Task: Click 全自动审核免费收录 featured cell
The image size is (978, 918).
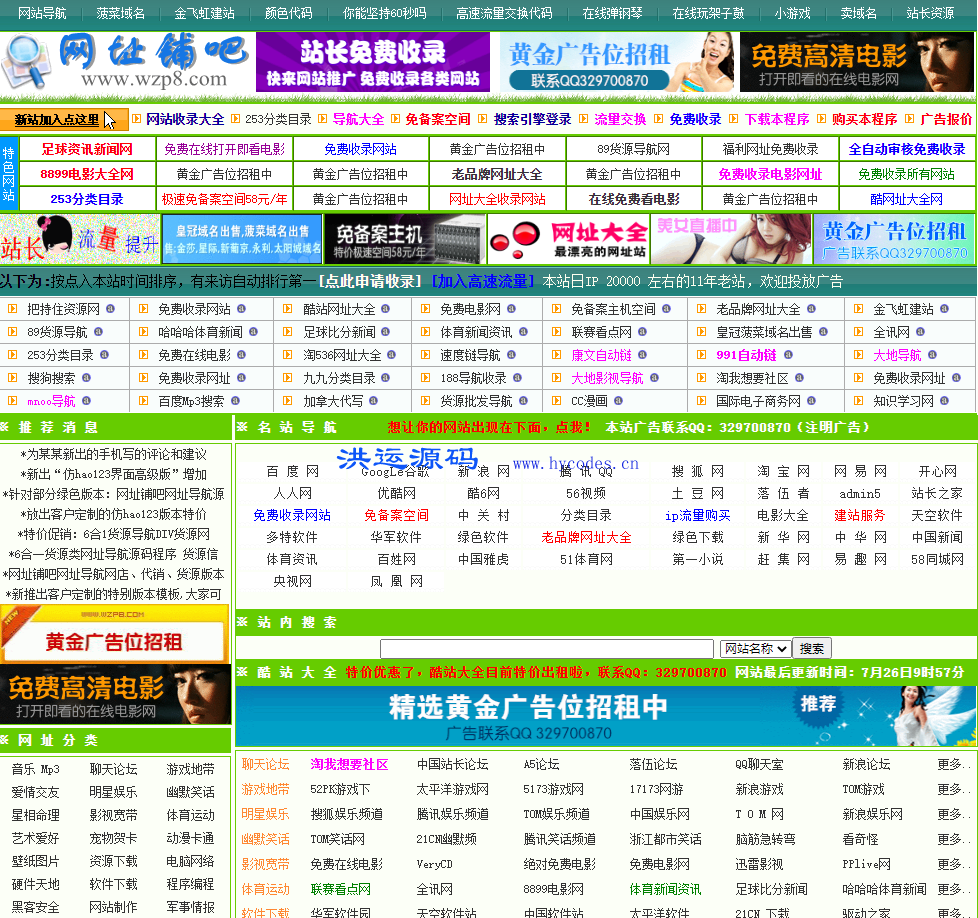Action: 906,149
